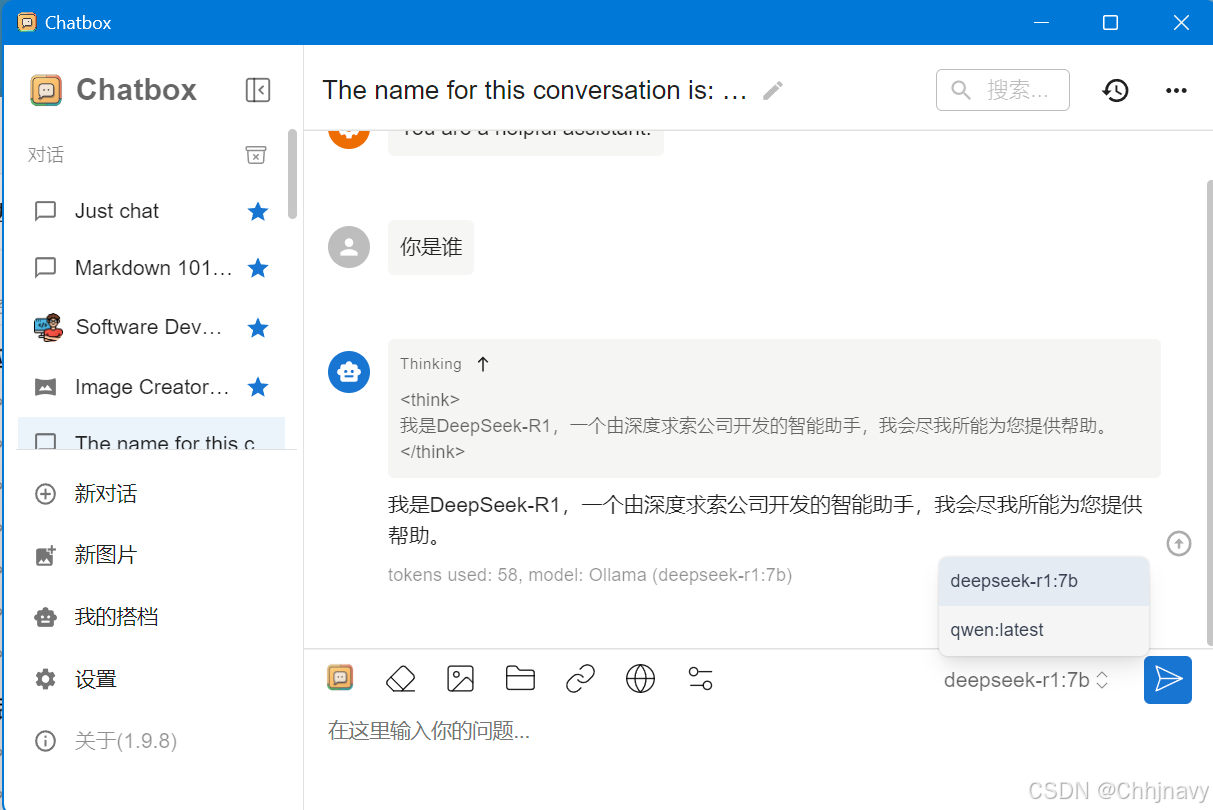This screenshot has width=1213, height=810.
Task: Open 关于(1.9.8) about page
Action: (x=152, y=741)
